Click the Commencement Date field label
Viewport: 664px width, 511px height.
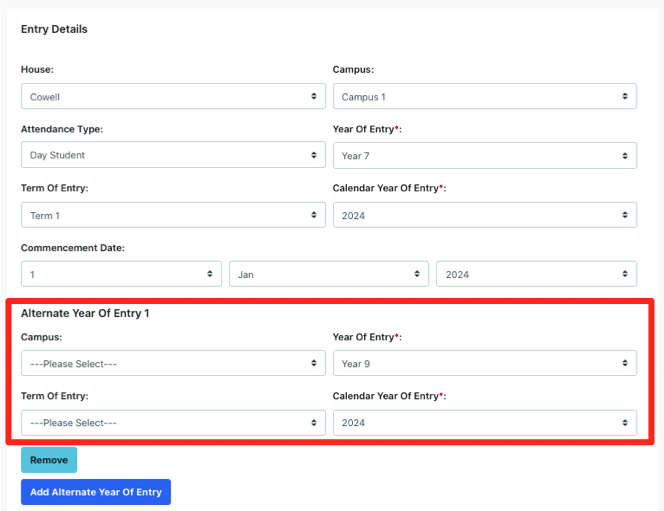(x=72, y=247)
